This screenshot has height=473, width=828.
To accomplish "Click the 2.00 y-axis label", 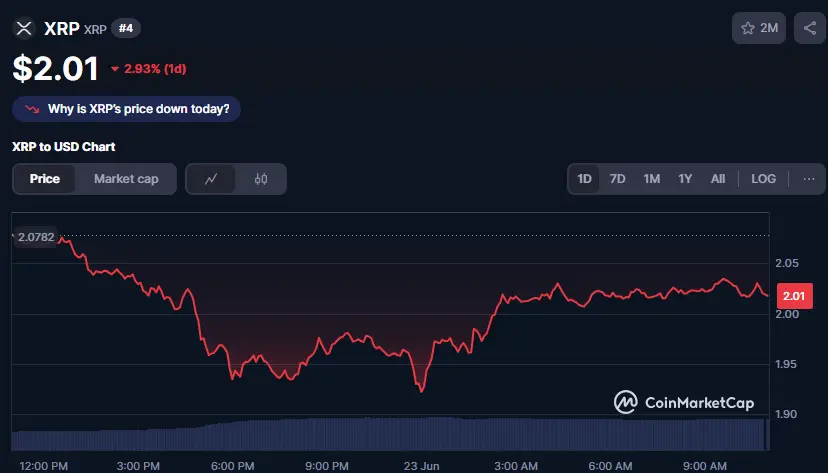I will click(x=787, y=314).
